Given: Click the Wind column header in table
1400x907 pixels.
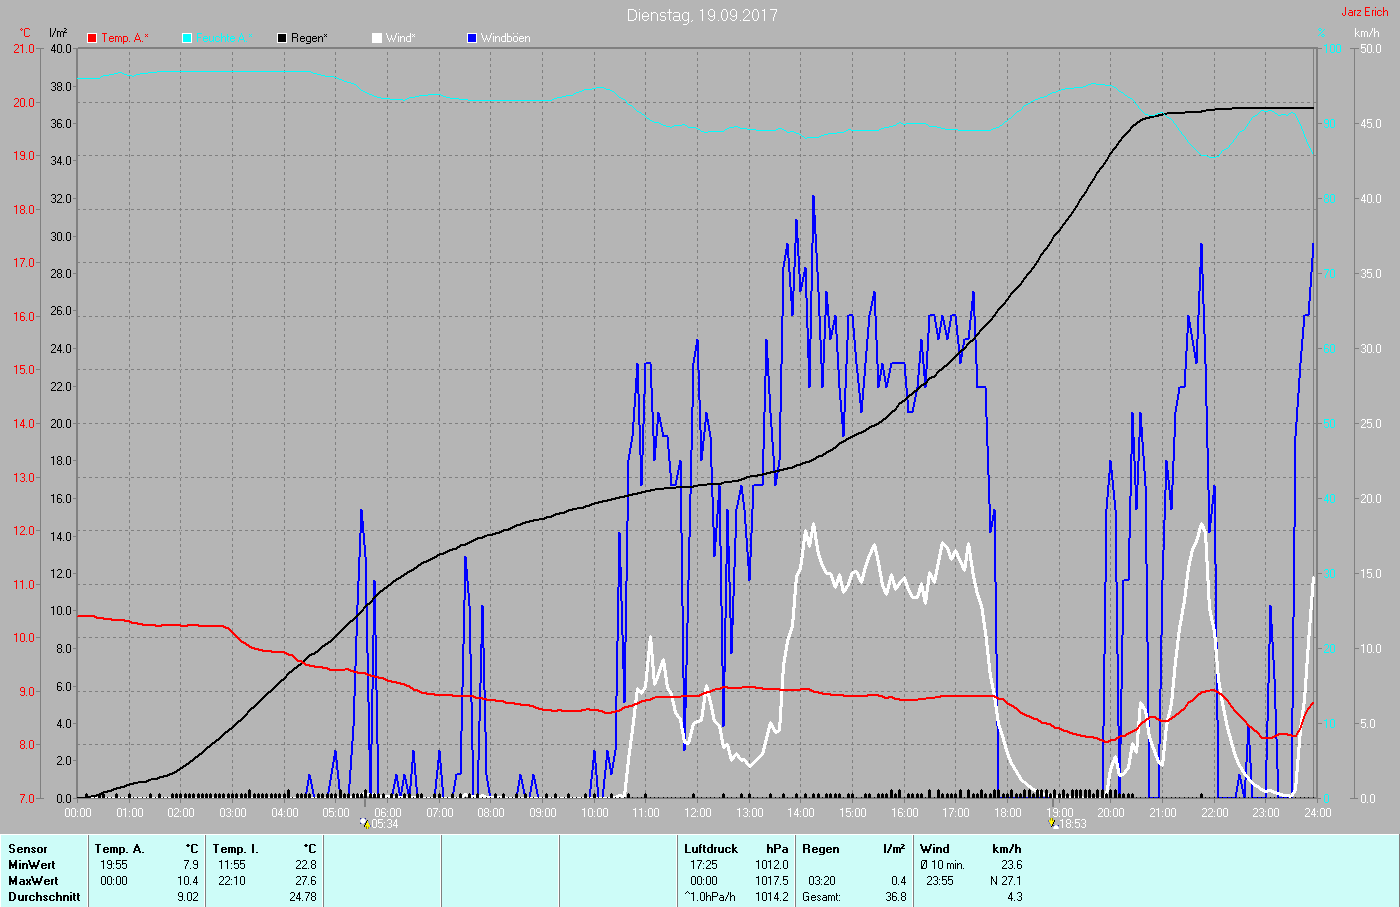Looking at the screenshot, I should (x=935, y=849).
